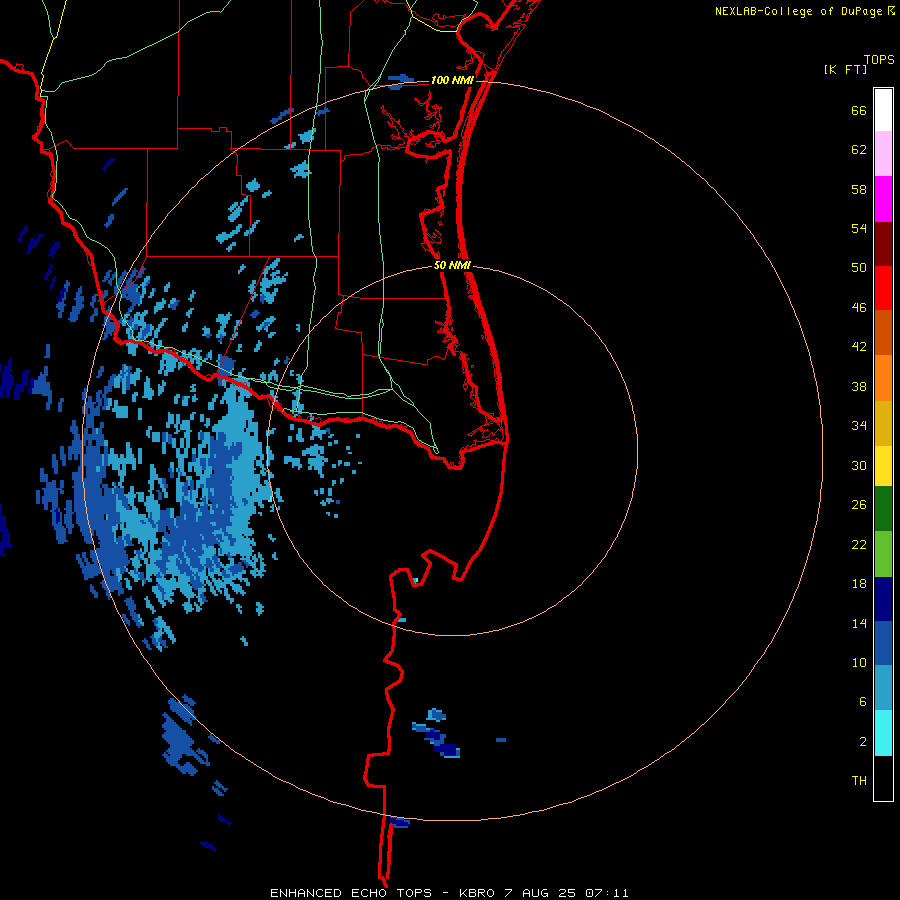
Task: Click the '18' legend value
Action: 859,584
